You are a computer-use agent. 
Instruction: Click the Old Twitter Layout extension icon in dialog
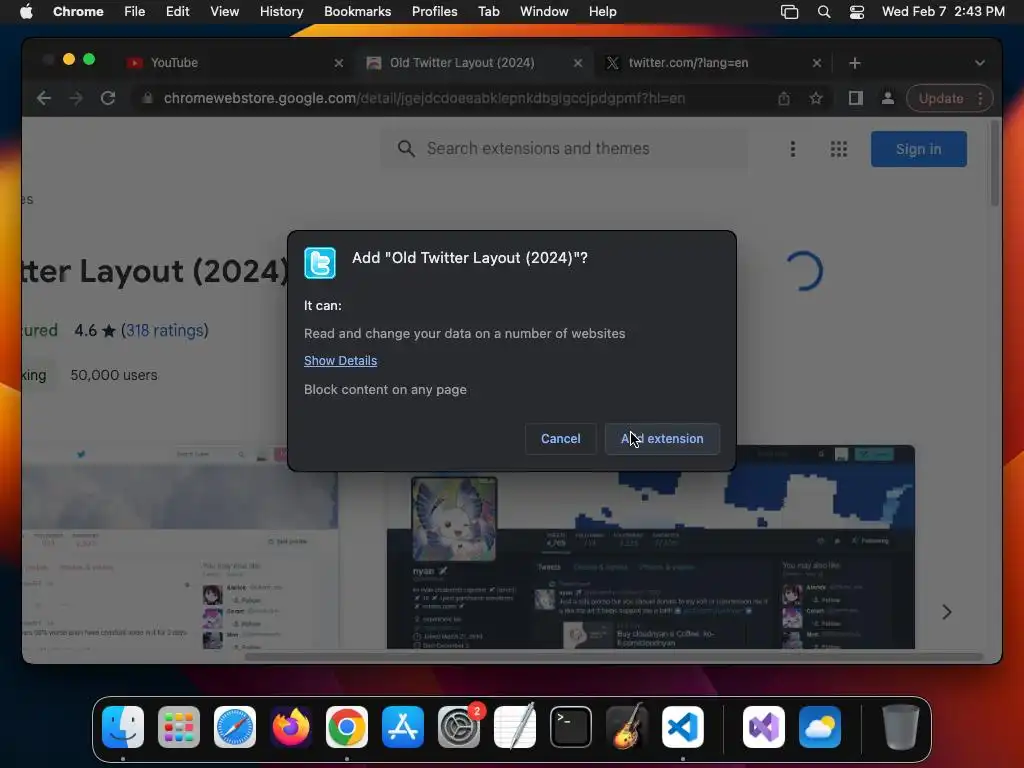click(320, 263)
